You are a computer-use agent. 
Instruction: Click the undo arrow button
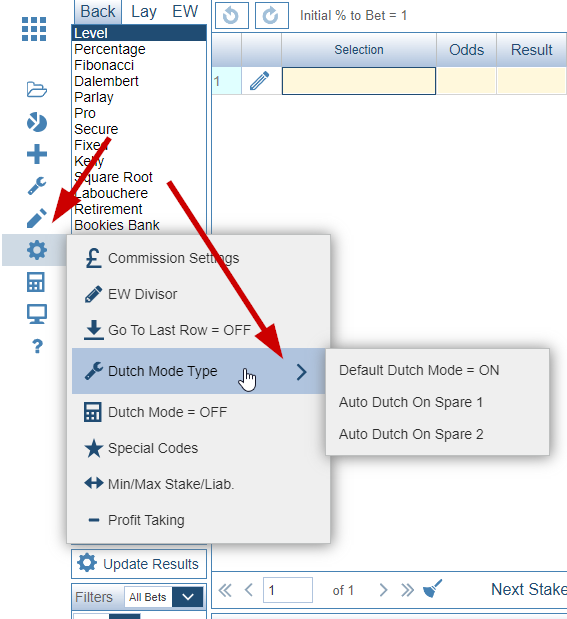232,15
